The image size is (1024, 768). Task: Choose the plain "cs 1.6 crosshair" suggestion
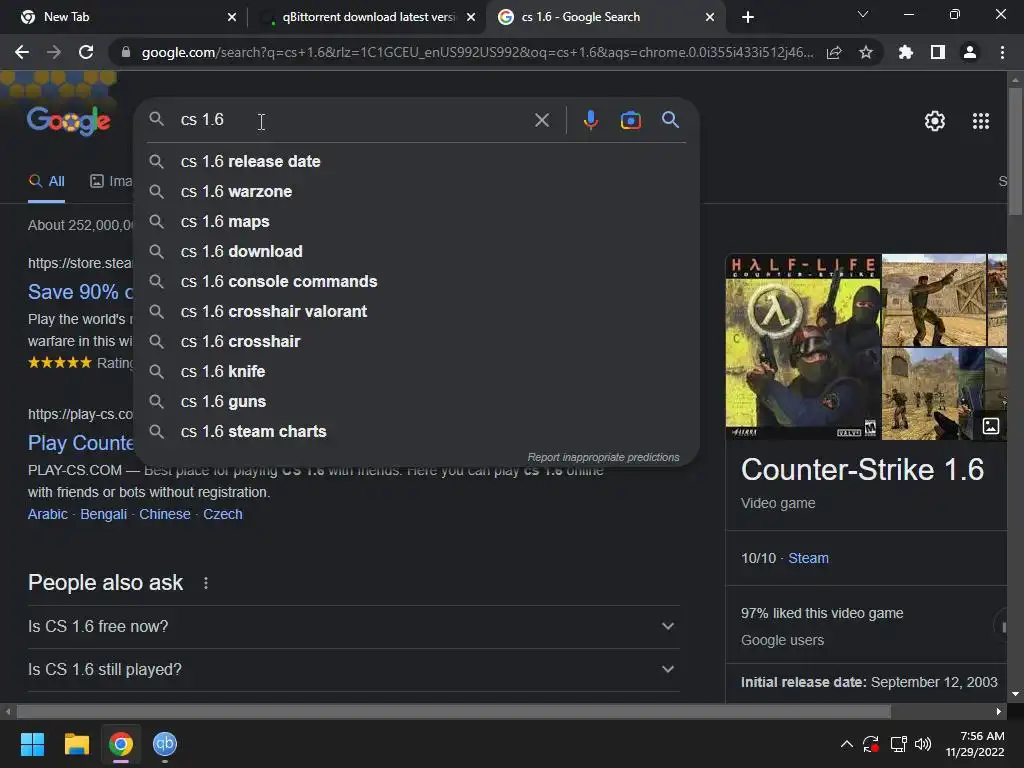coord(416,342)
